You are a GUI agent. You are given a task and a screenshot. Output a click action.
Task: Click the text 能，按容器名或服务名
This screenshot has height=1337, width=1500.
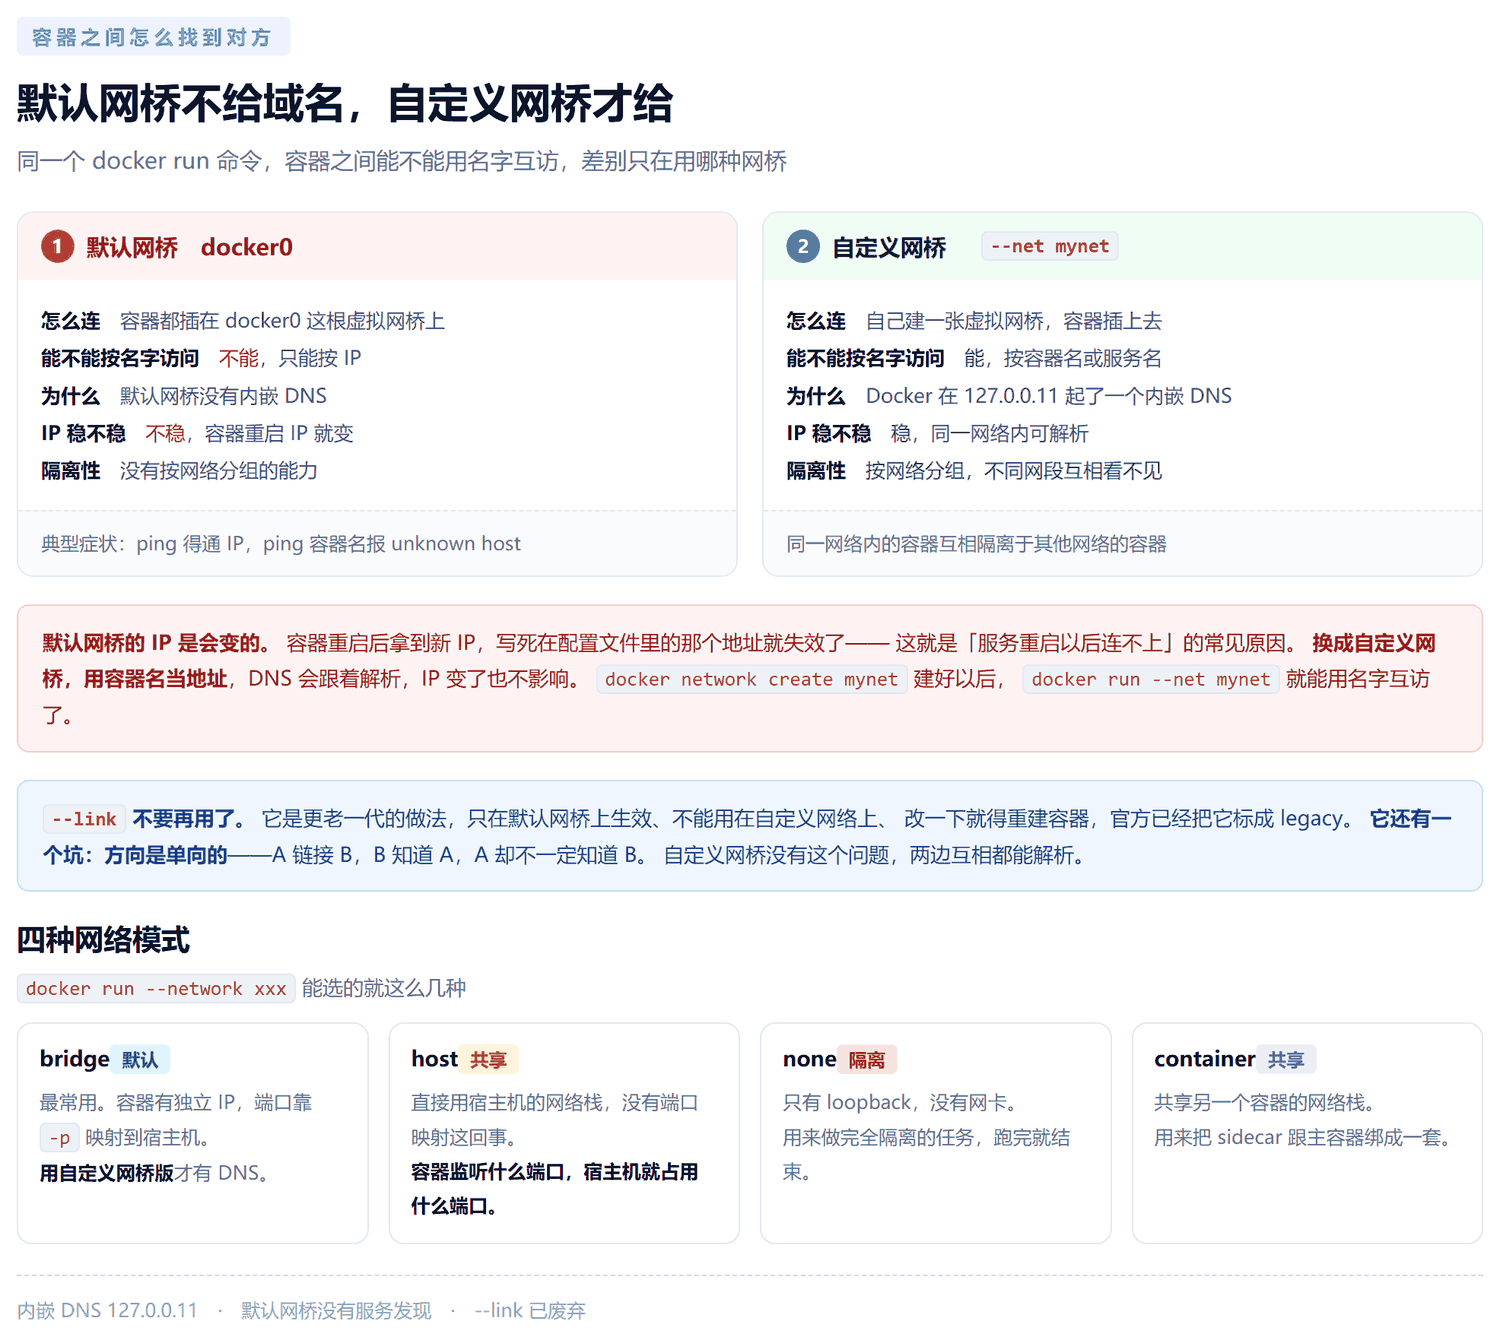(1063, 358)
